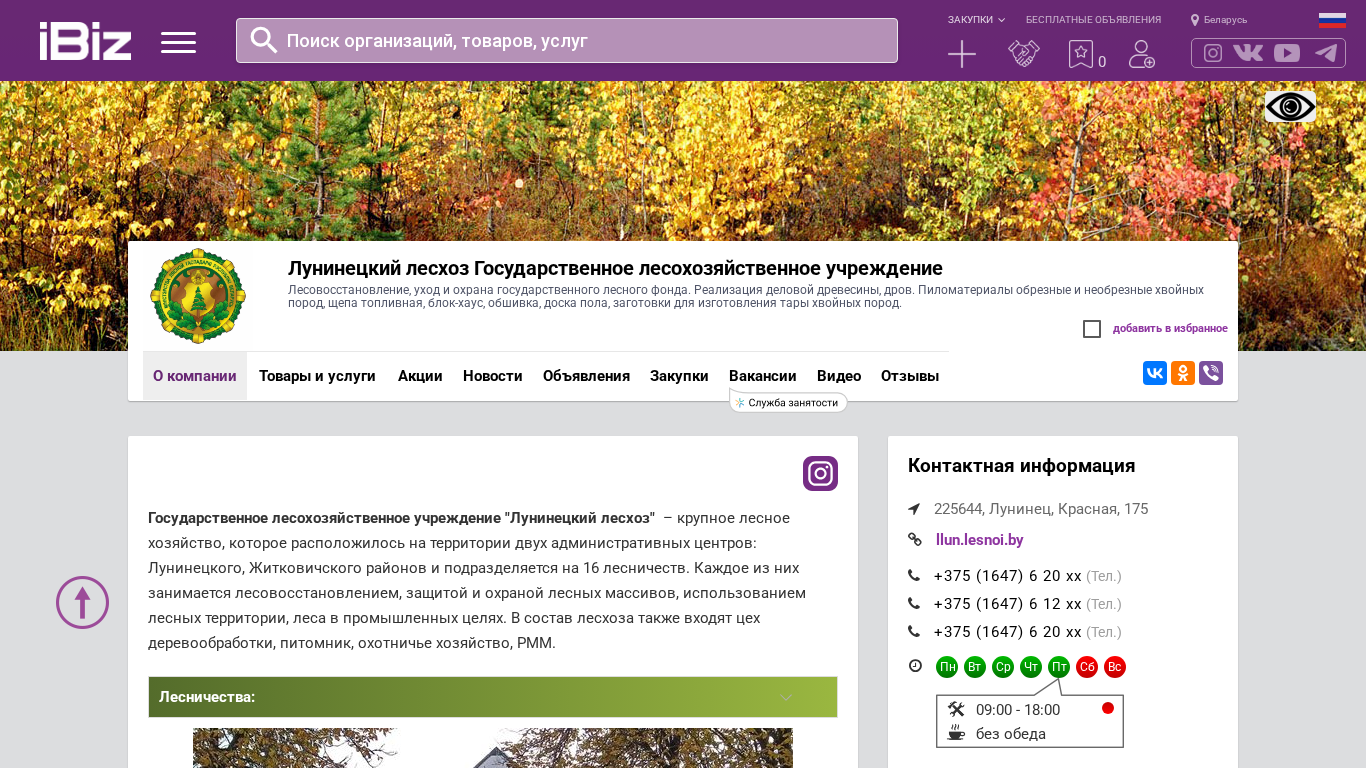Share the page via Viber icon
This screenshot has height=768, width=1366.
pos(1210,373)
